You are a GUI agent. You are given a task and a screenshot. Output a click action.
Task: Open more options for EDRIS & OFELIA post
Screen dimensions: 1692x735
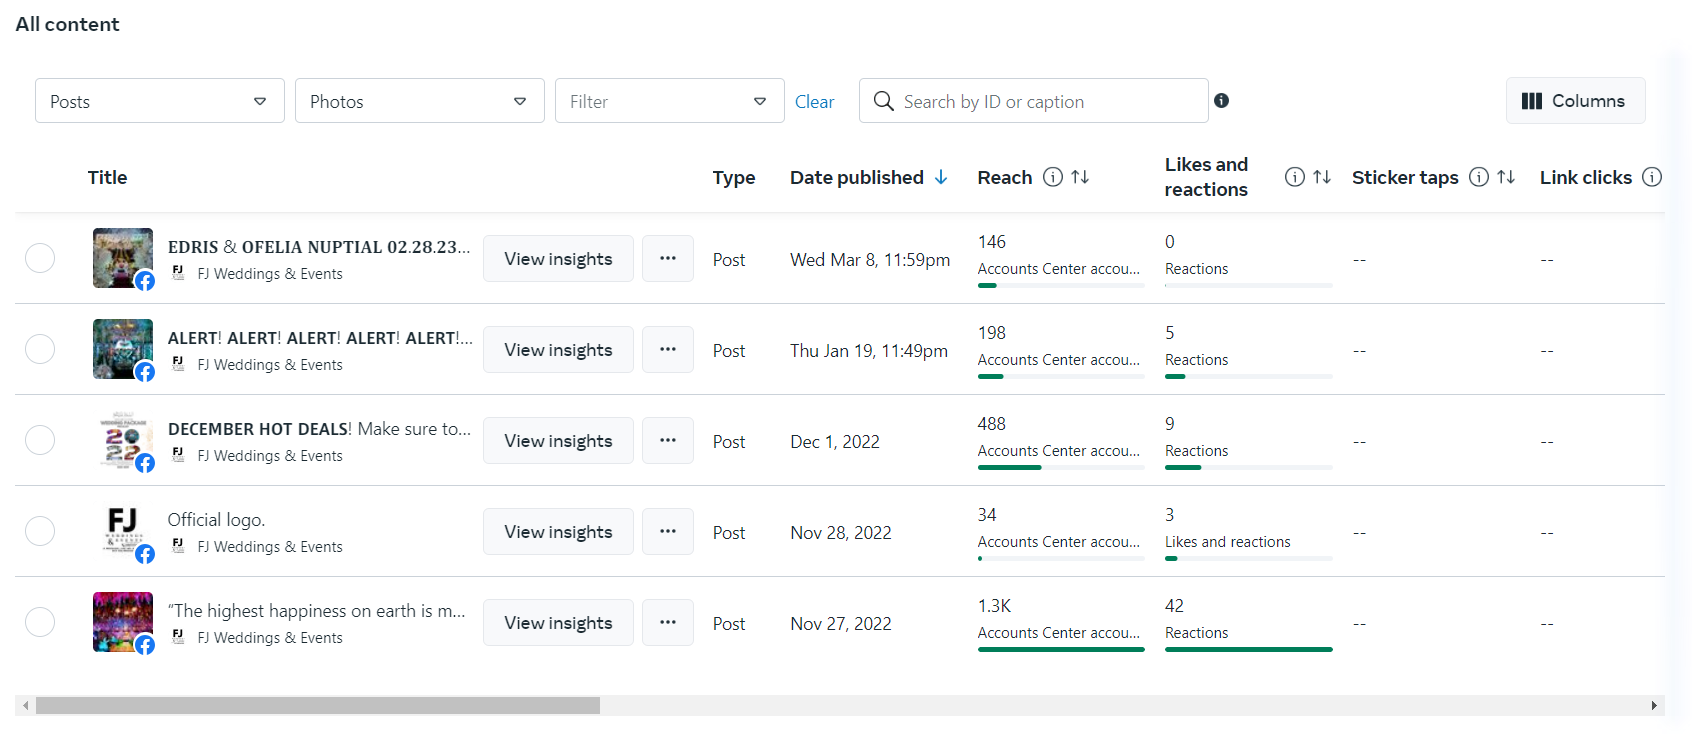668,259
